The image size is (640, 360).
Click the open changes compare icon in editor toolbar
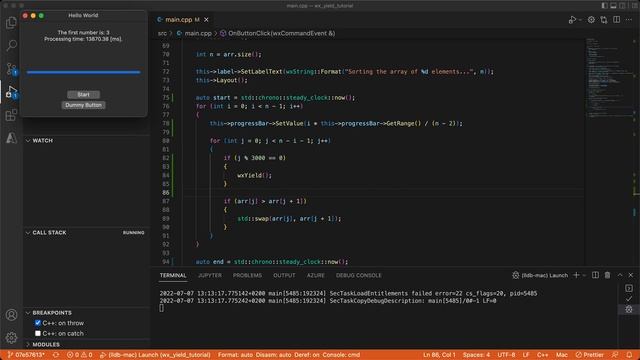[x=604, y=20]
